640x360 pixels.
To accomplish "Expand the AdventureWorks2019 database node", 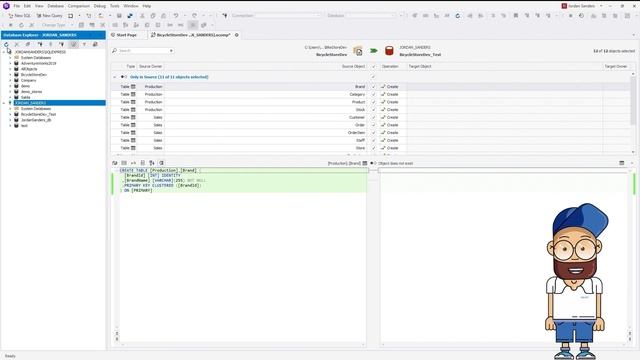I will tap(10, 63).
